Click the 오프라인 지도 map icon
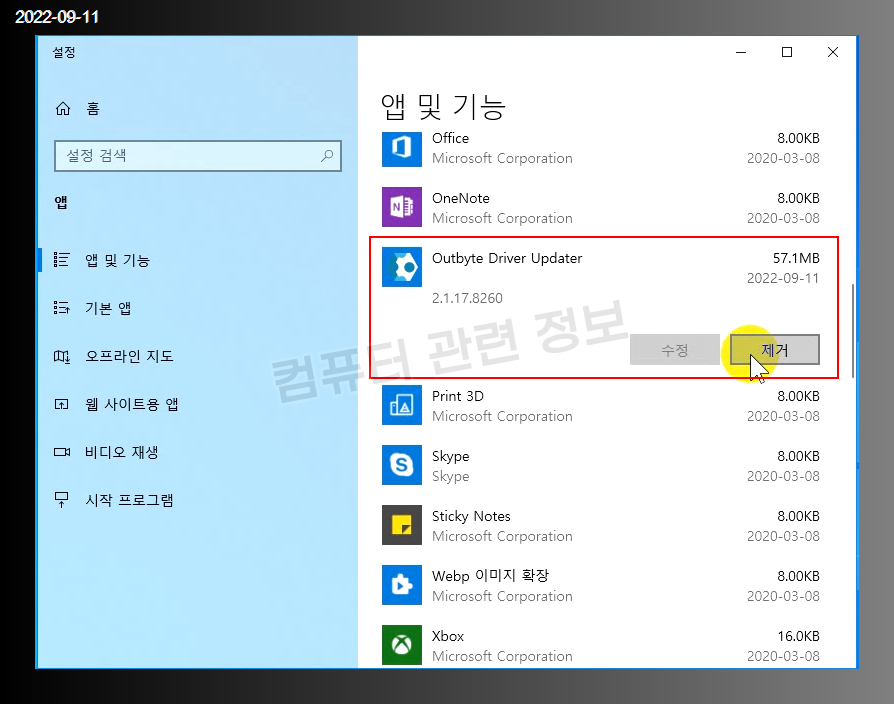 pyautogui.click(x=62, y=356)
